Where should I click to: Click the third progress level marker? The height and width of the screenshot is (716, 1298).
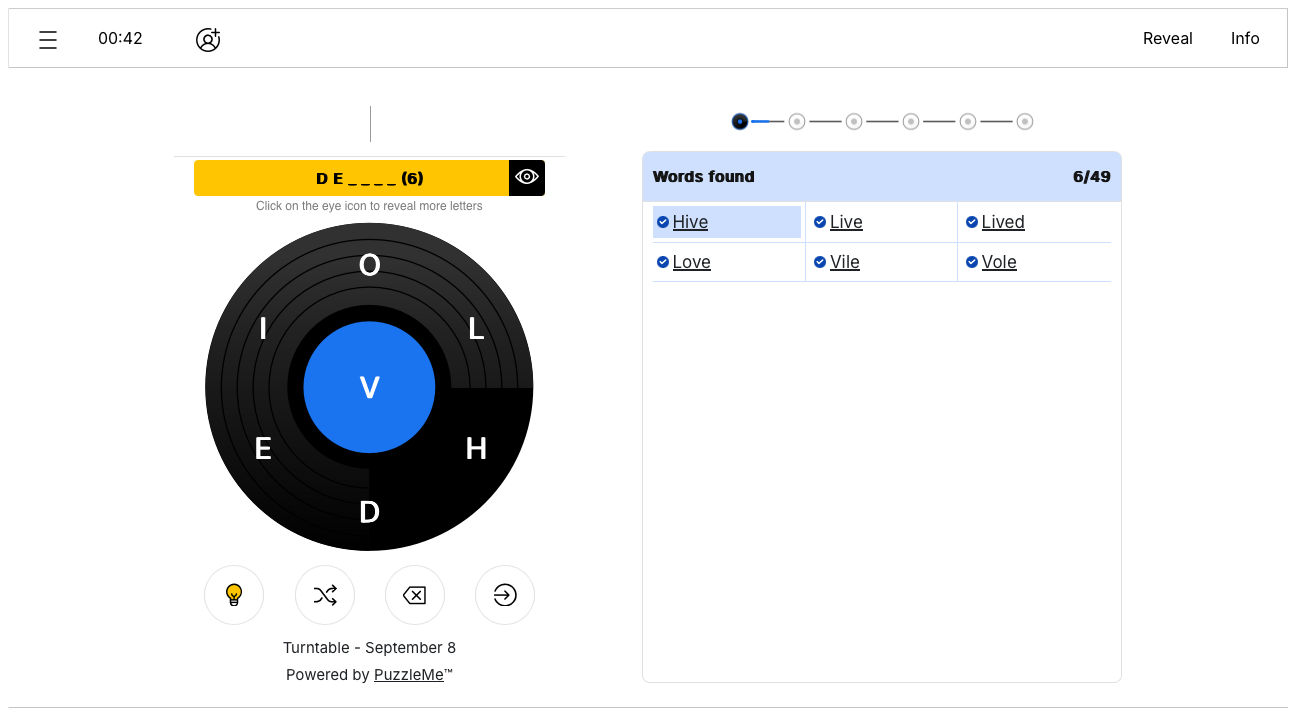[x=854, y=122]
